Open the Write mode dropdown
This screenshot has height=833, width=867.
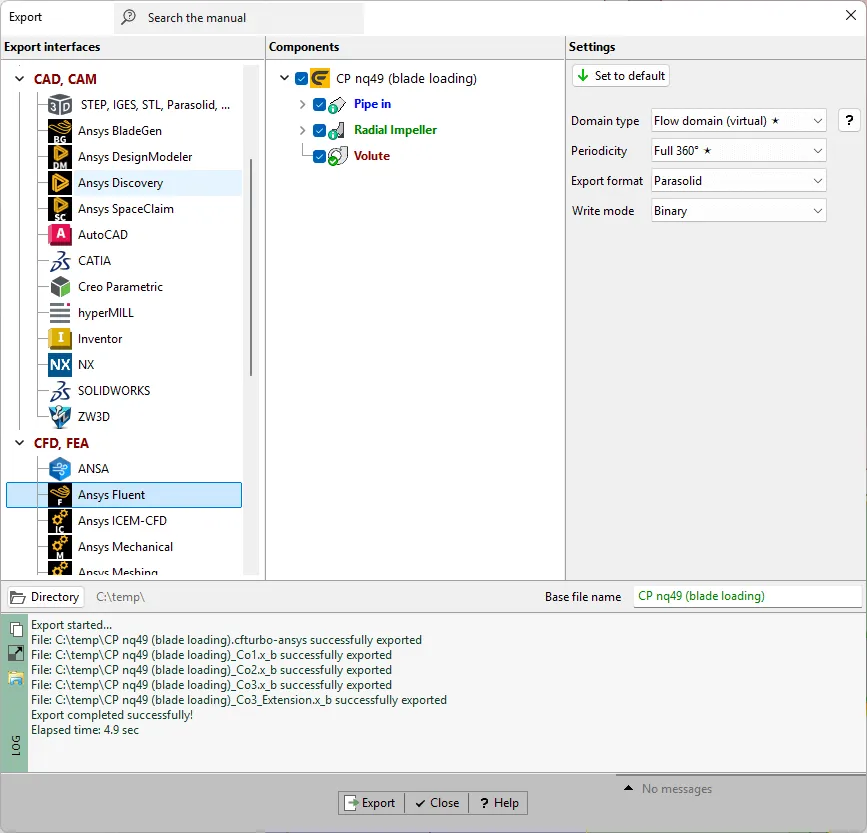click(739, 211)
